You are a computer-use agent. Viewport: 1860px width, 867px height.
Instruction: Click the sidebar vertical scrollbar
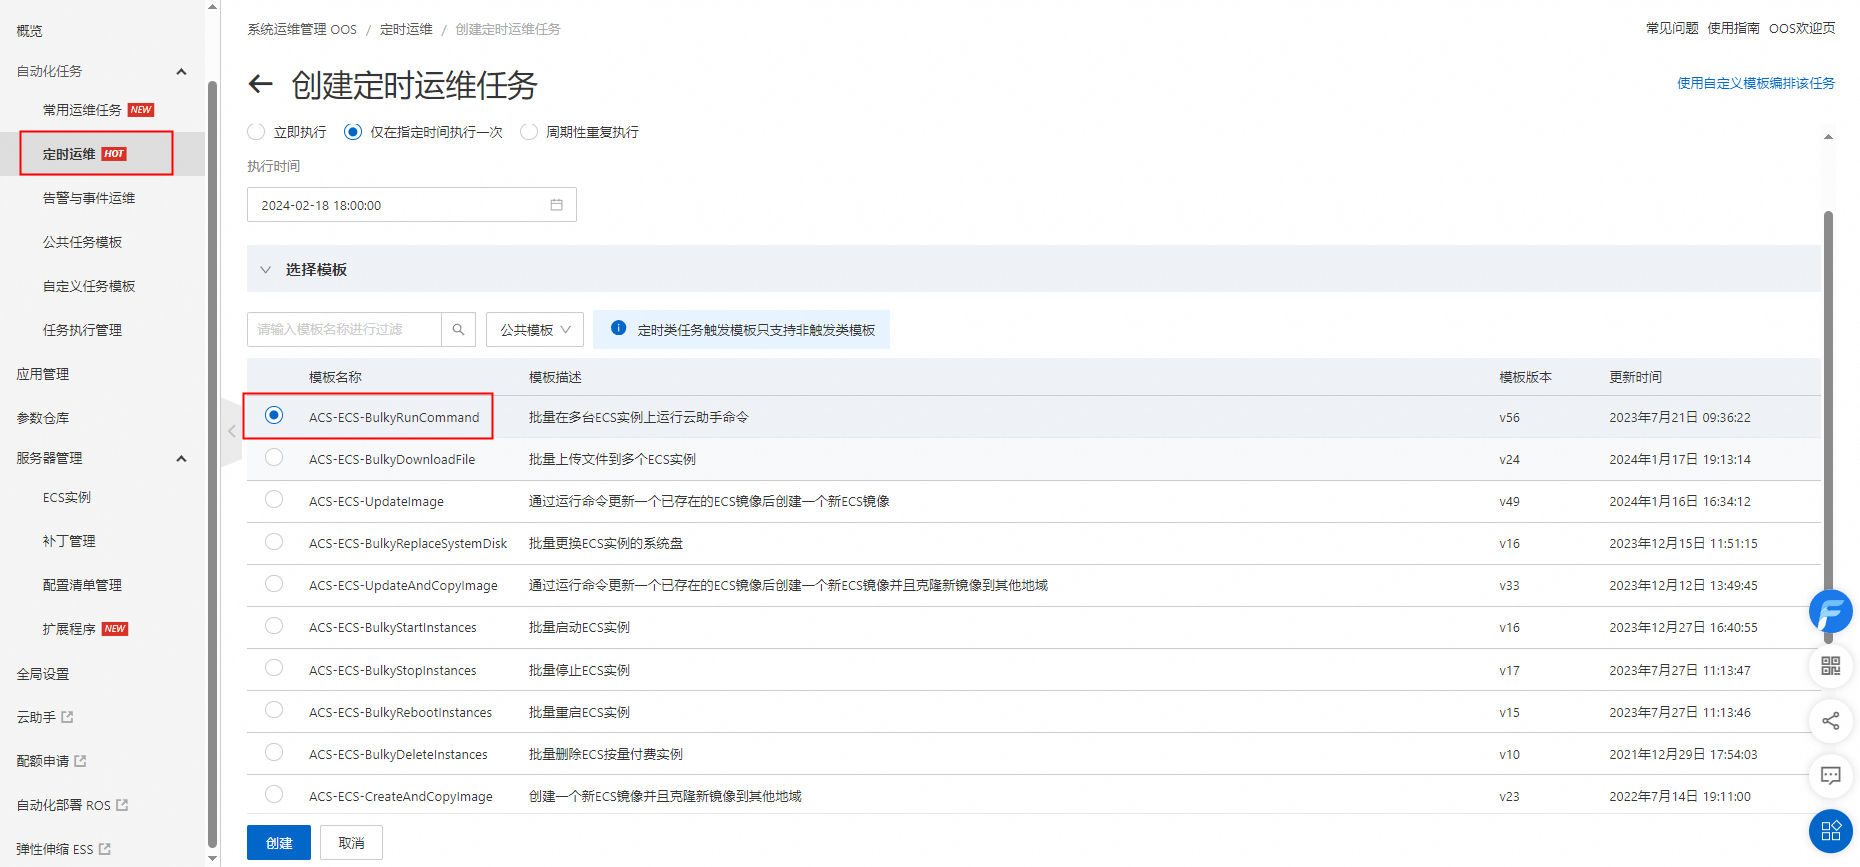[x=212, y=464]
